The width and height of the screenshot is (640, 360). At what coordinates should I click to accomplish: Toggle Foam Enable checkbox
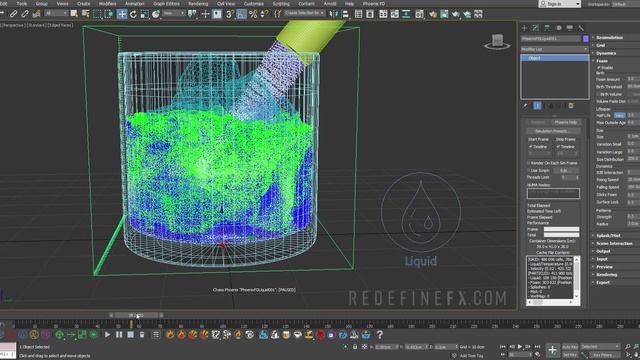coord(599,67)
